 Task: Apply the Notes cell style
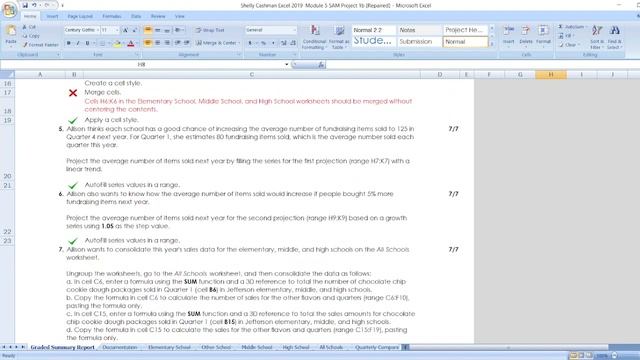[x=420, y=30]
